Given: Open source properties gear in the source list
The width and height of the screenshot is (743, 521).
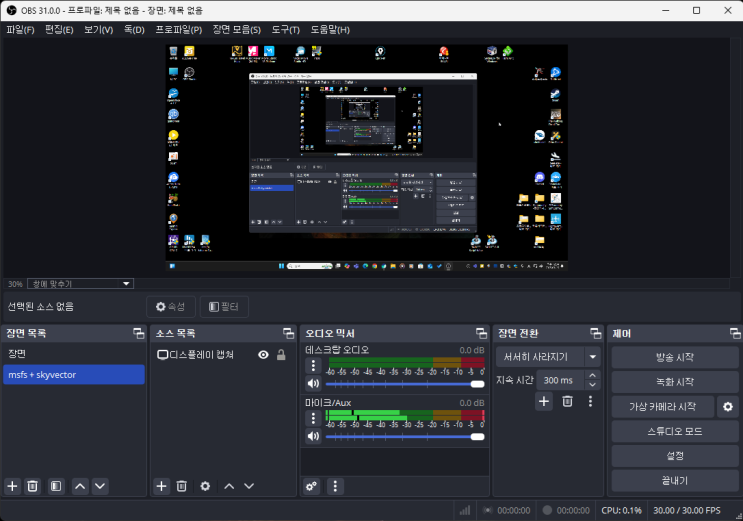Looking at the screenshot, I should 205,486.
